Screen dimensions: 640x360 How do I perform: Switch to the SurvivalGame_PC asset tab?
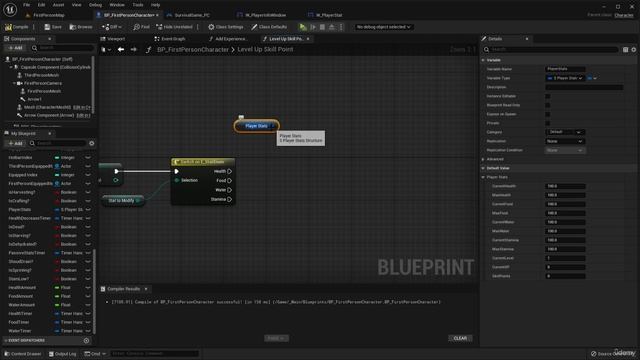point(188,15)
